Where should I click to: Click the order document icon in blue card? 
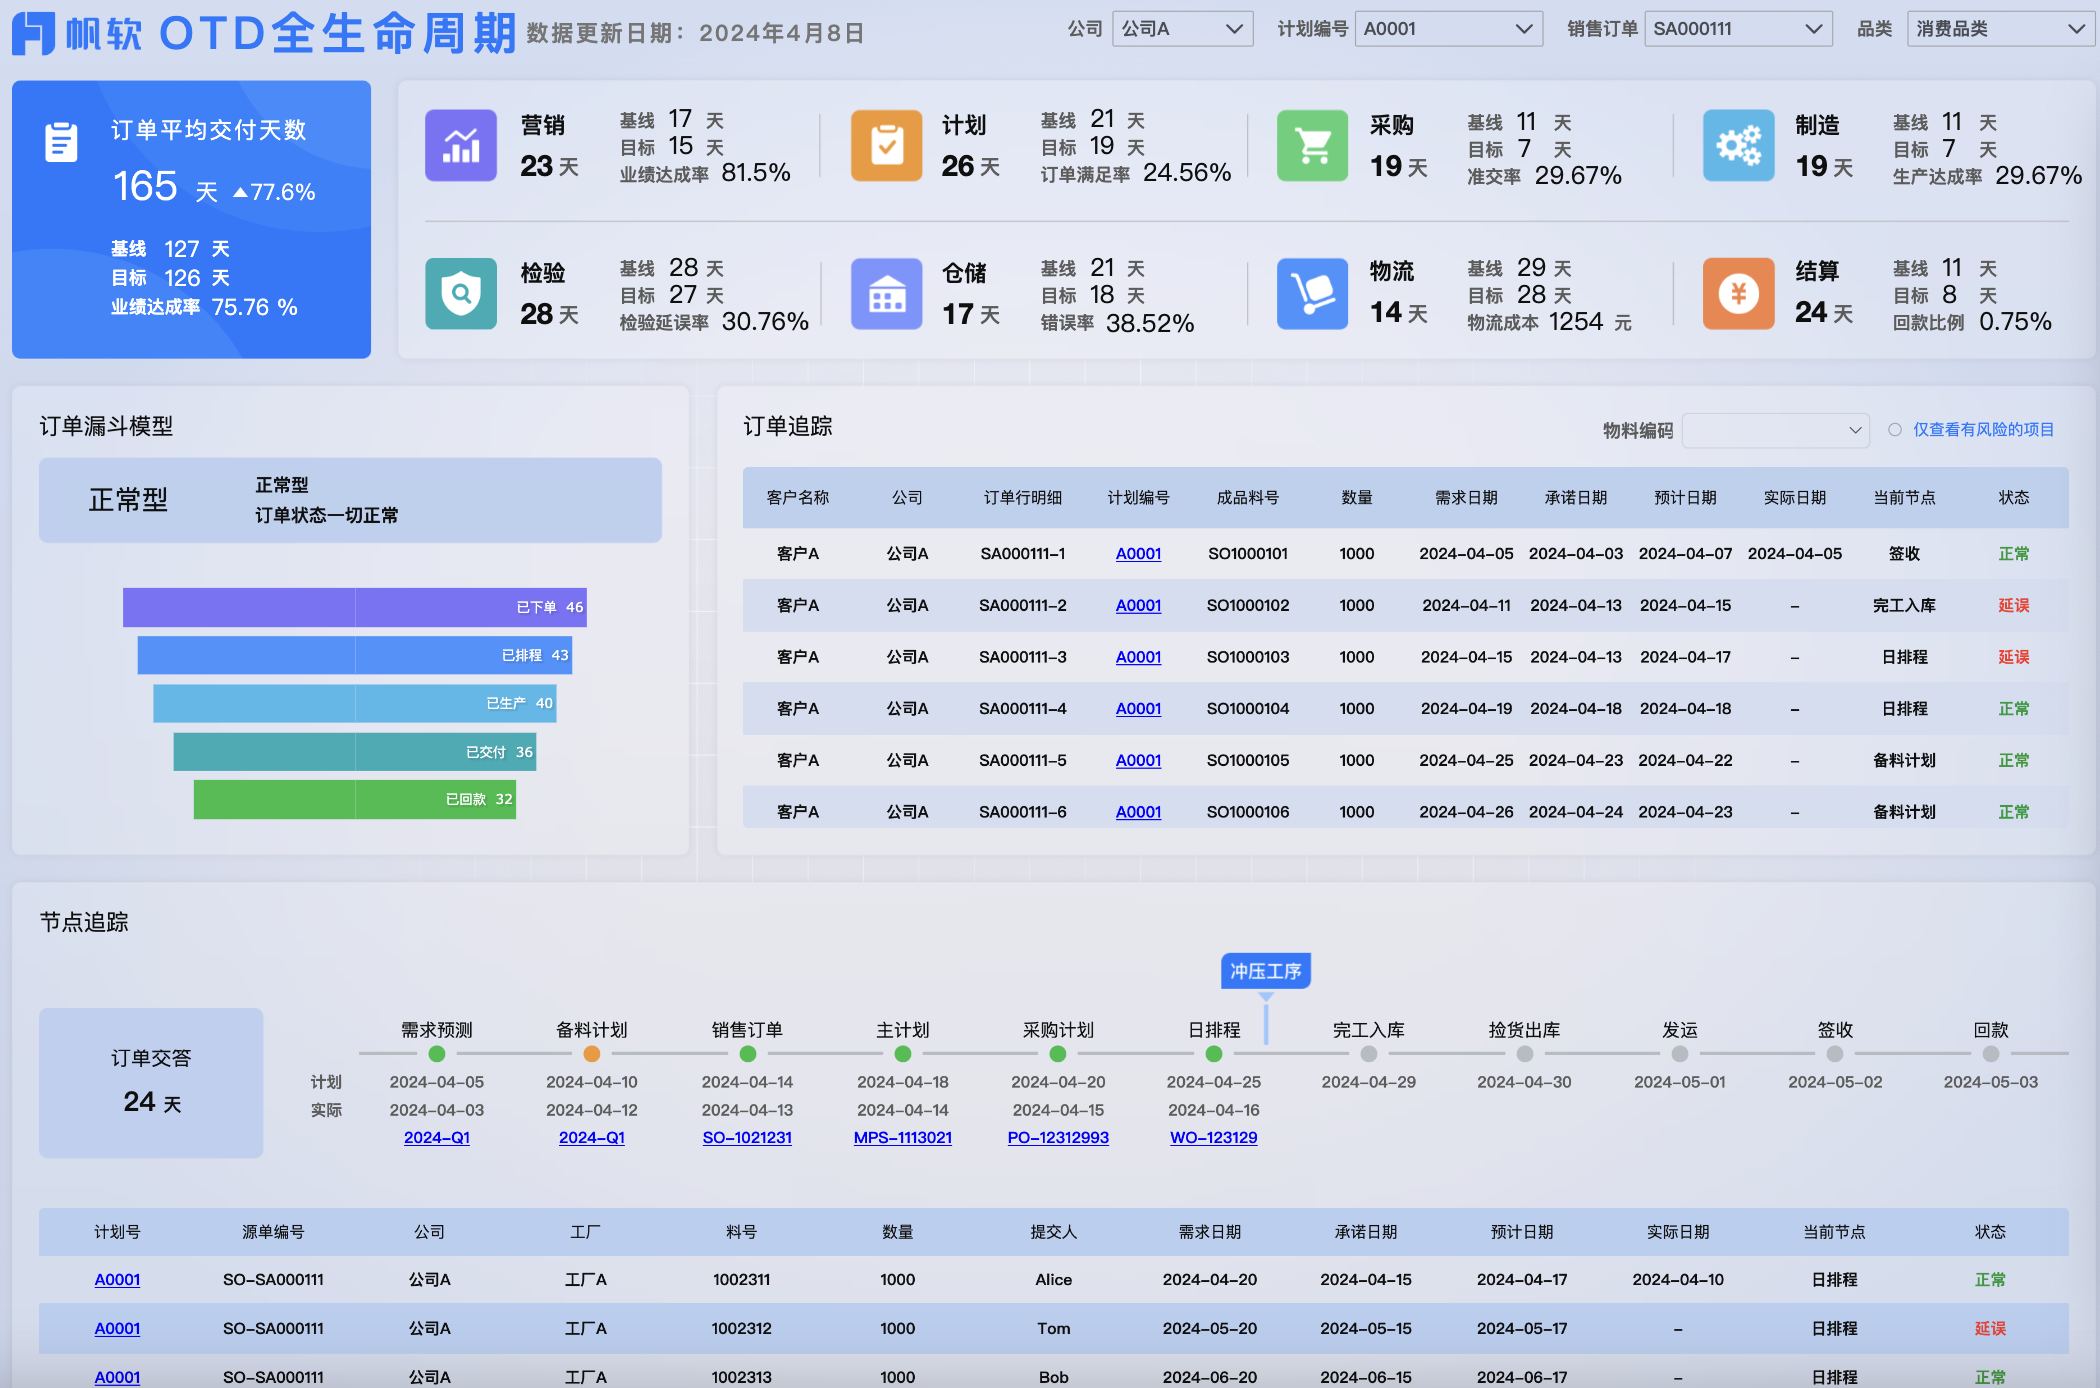pos(61,142)
